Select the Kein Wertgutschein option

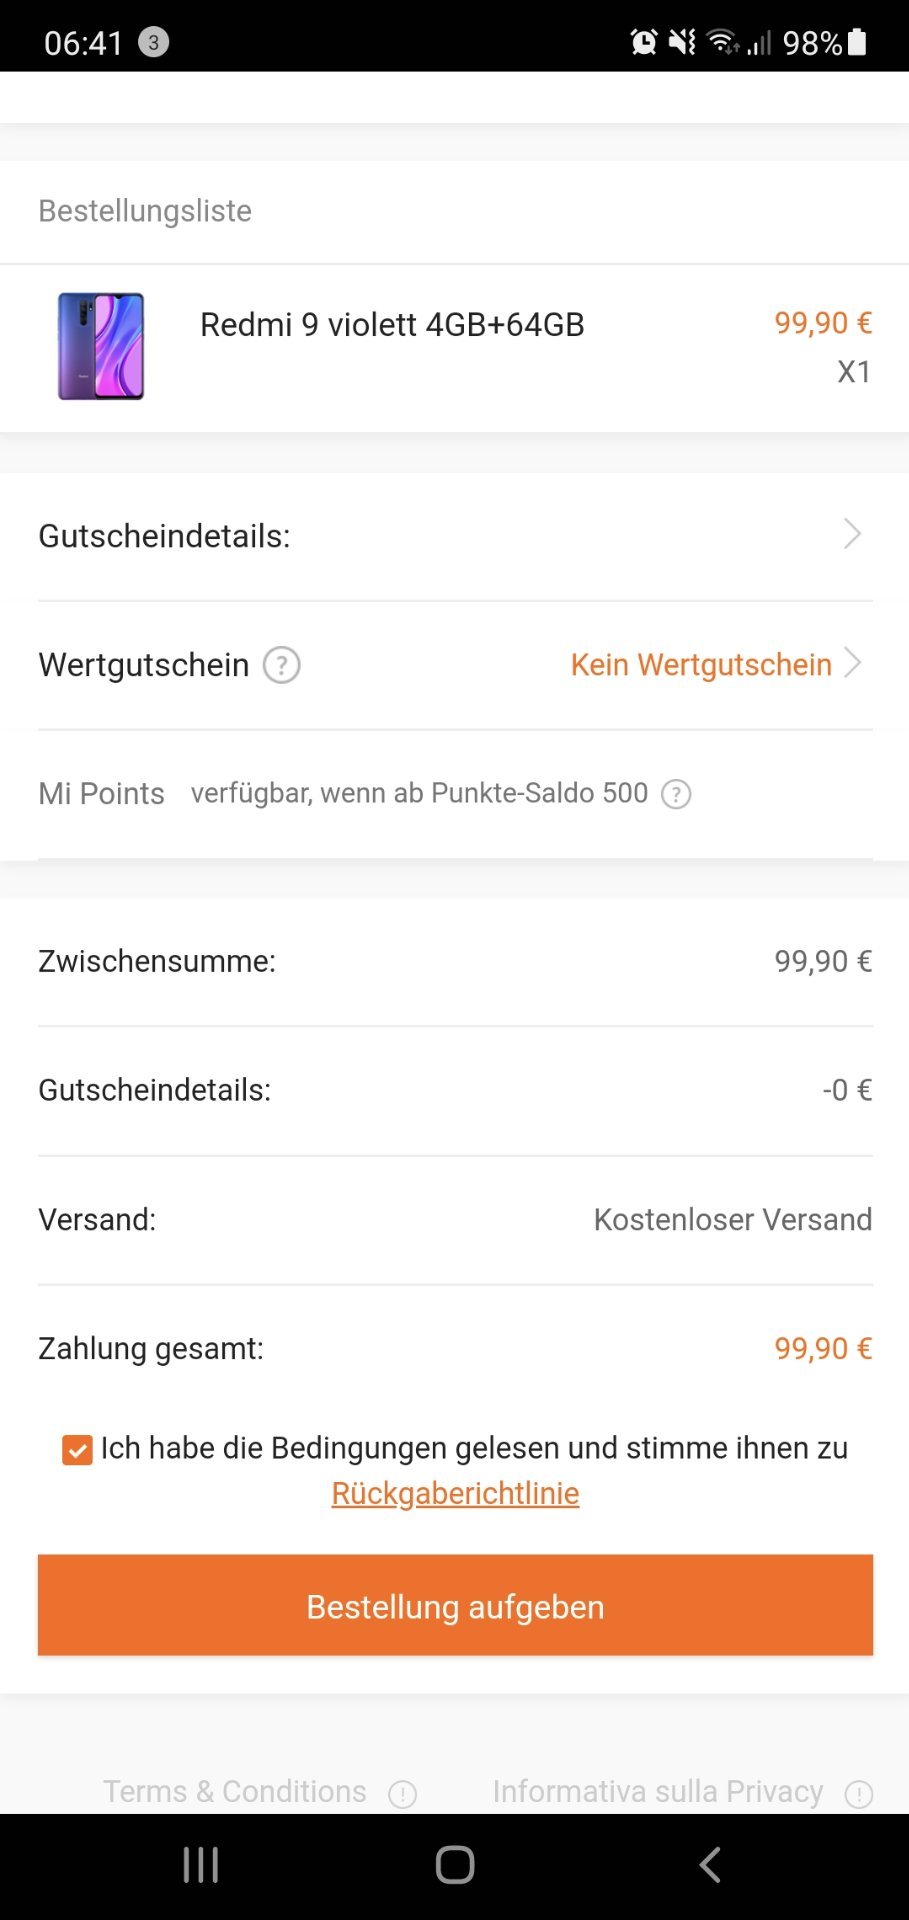click(x=700, y=665)
